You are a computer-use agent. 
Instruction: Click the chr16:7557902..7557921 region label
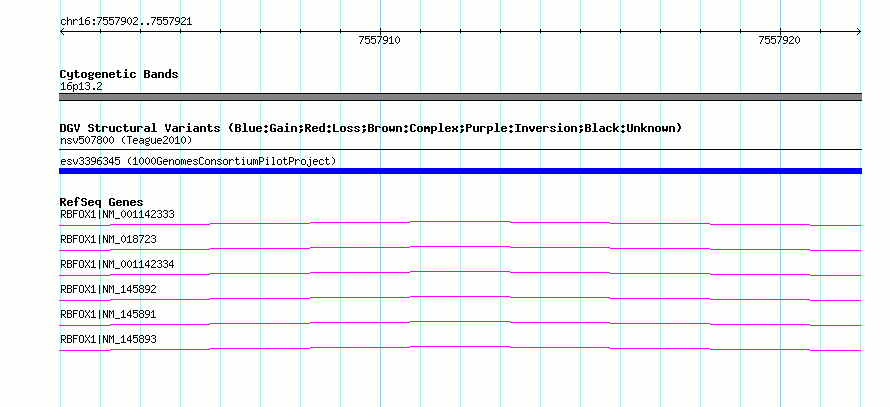[x=126, y=22]
